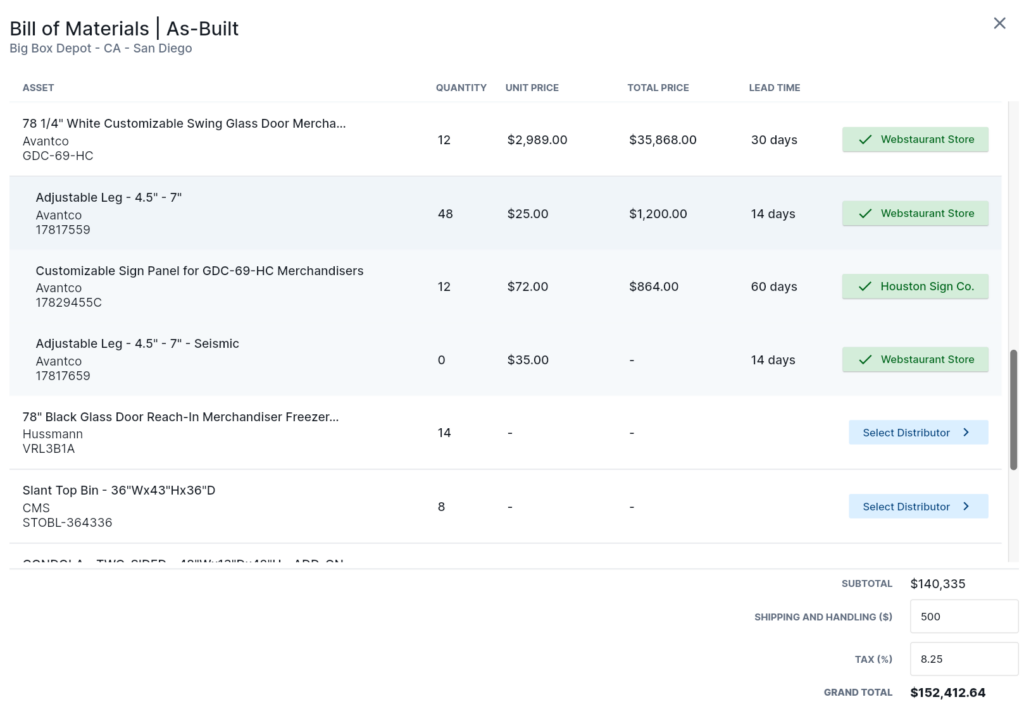Edit the Shipping and Handling amount field

pyautogui.click(x=963, y=617)
